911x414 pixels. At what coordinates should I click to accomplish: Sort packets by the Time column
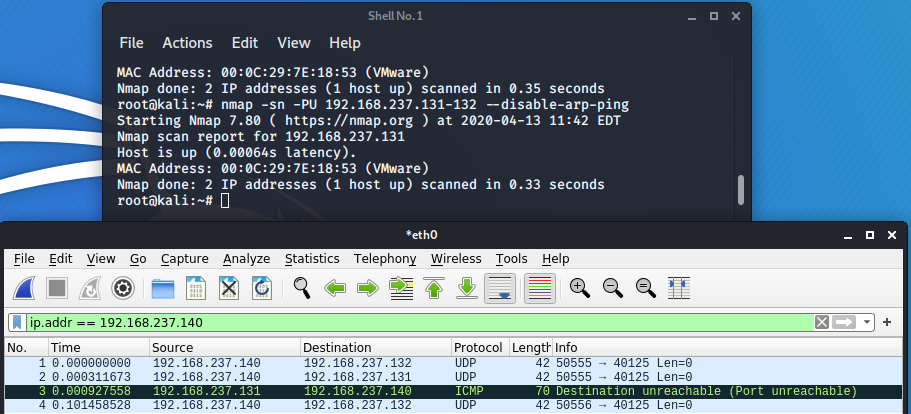pyautogui.click(x=99, y=348)
